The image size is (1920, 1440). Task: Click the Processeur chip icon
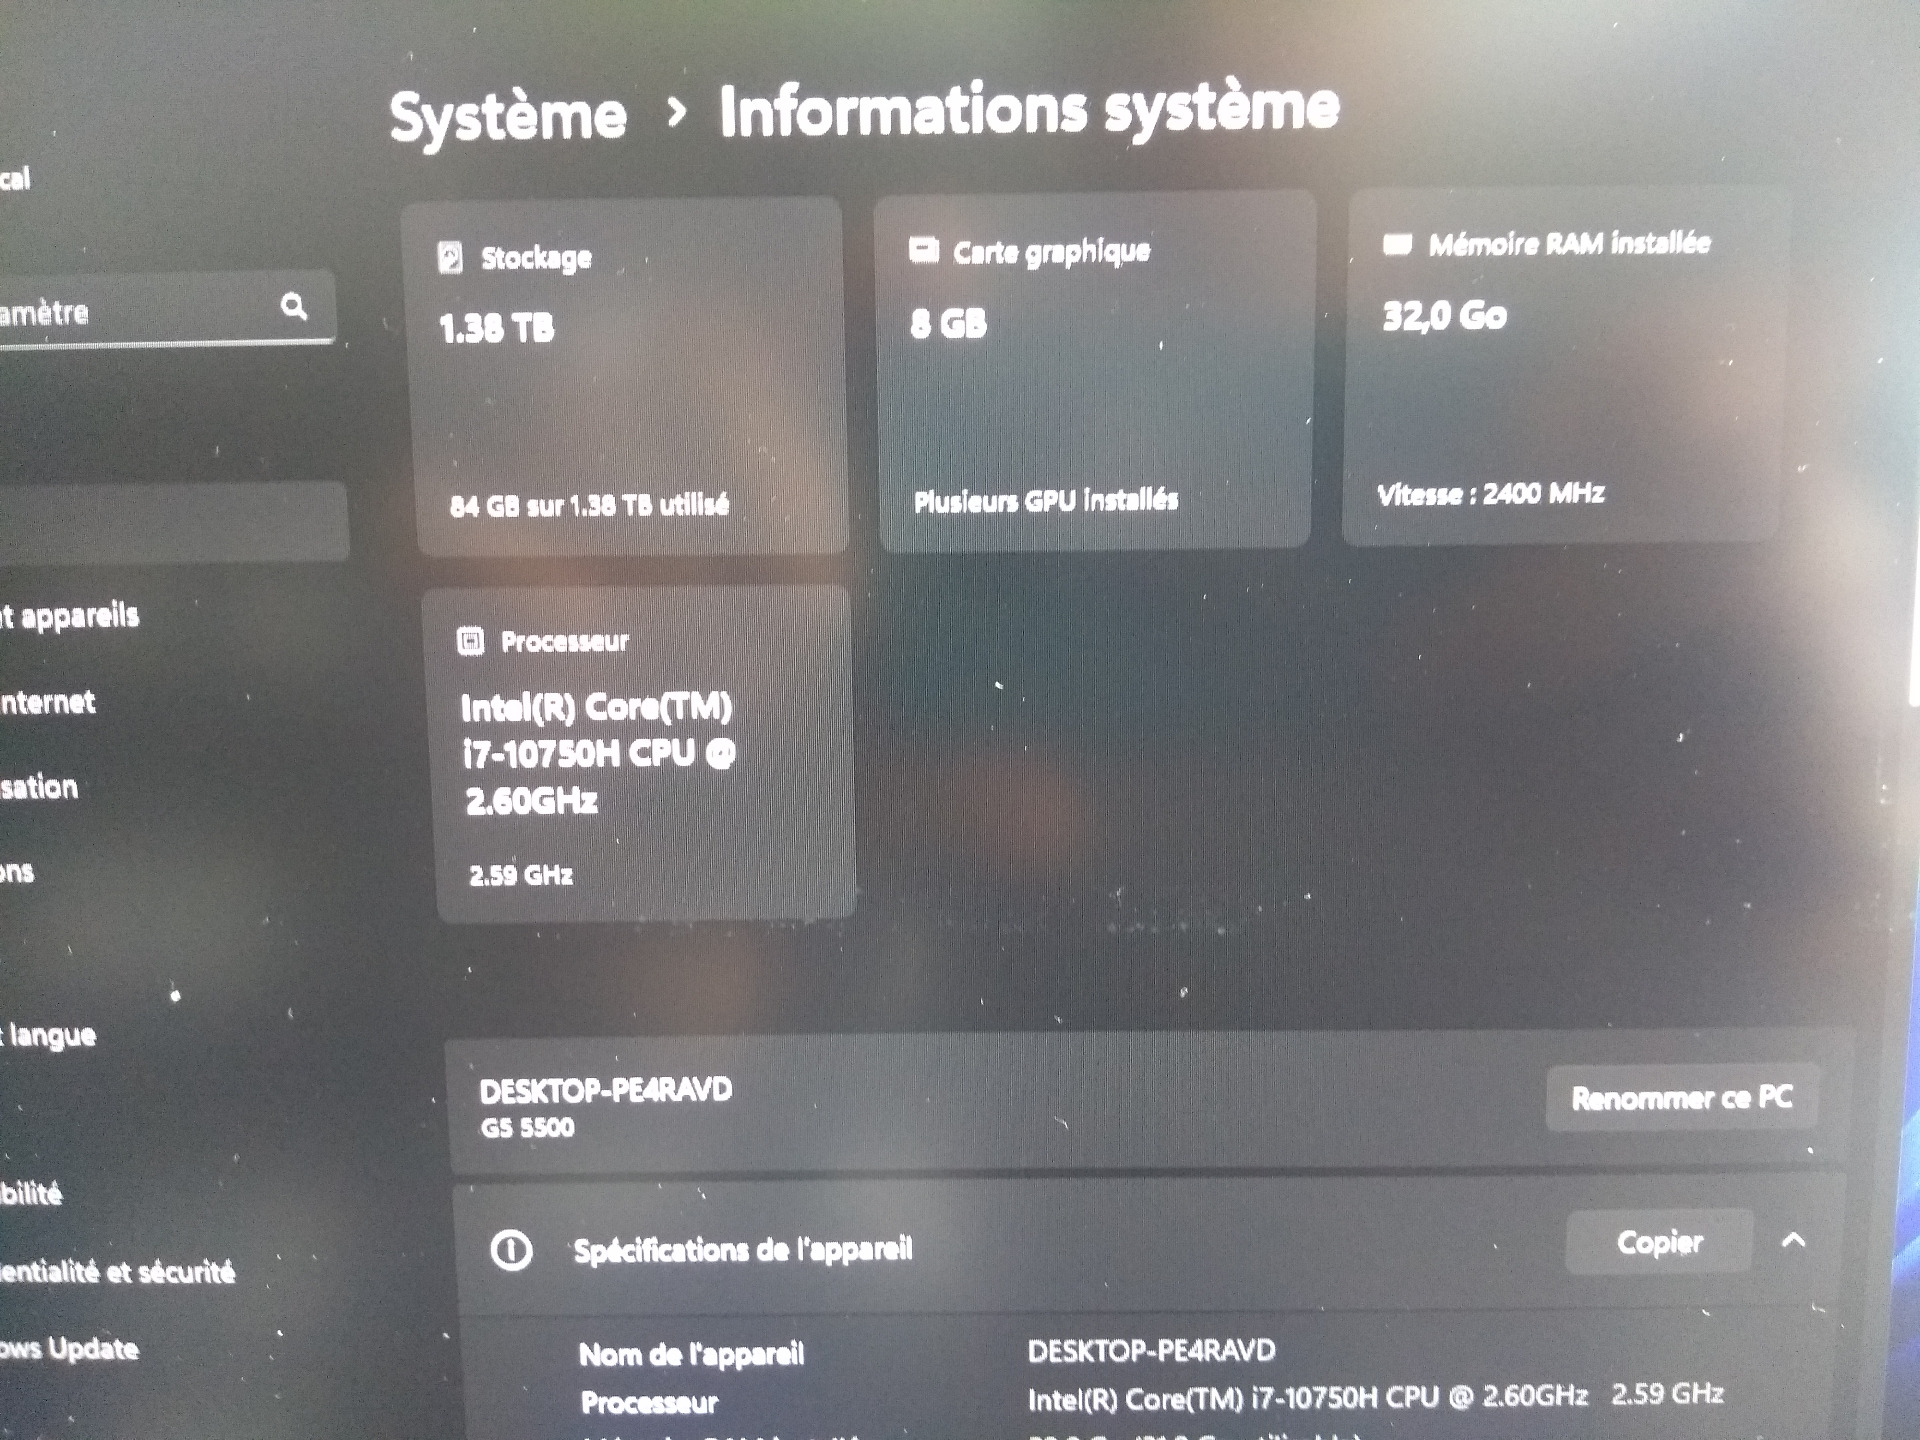click(x=470, y=641)
